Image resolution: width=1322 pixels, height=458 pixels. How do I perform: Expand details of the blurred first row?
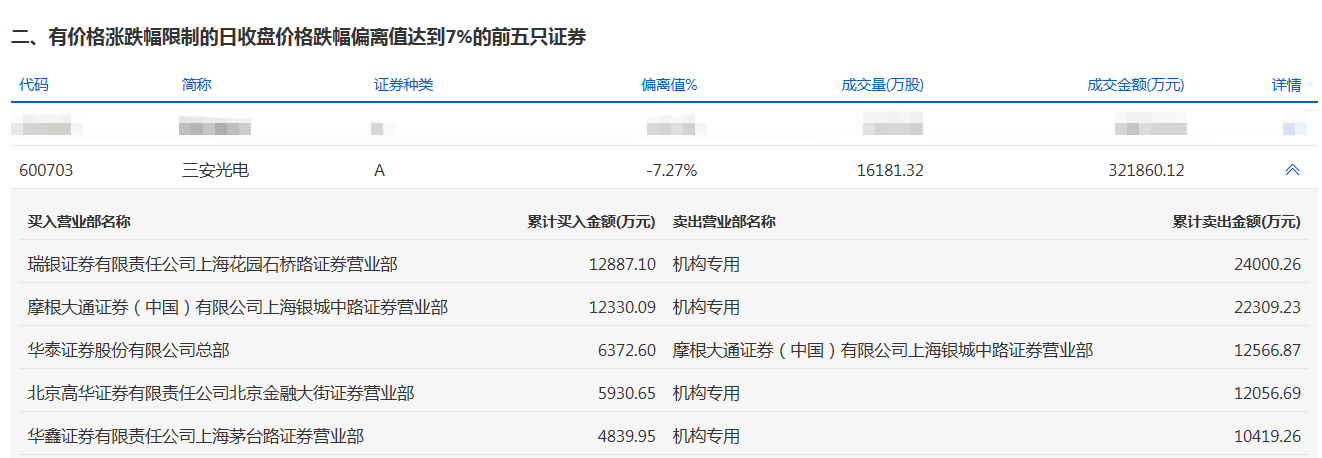(x=1294, y=128)
